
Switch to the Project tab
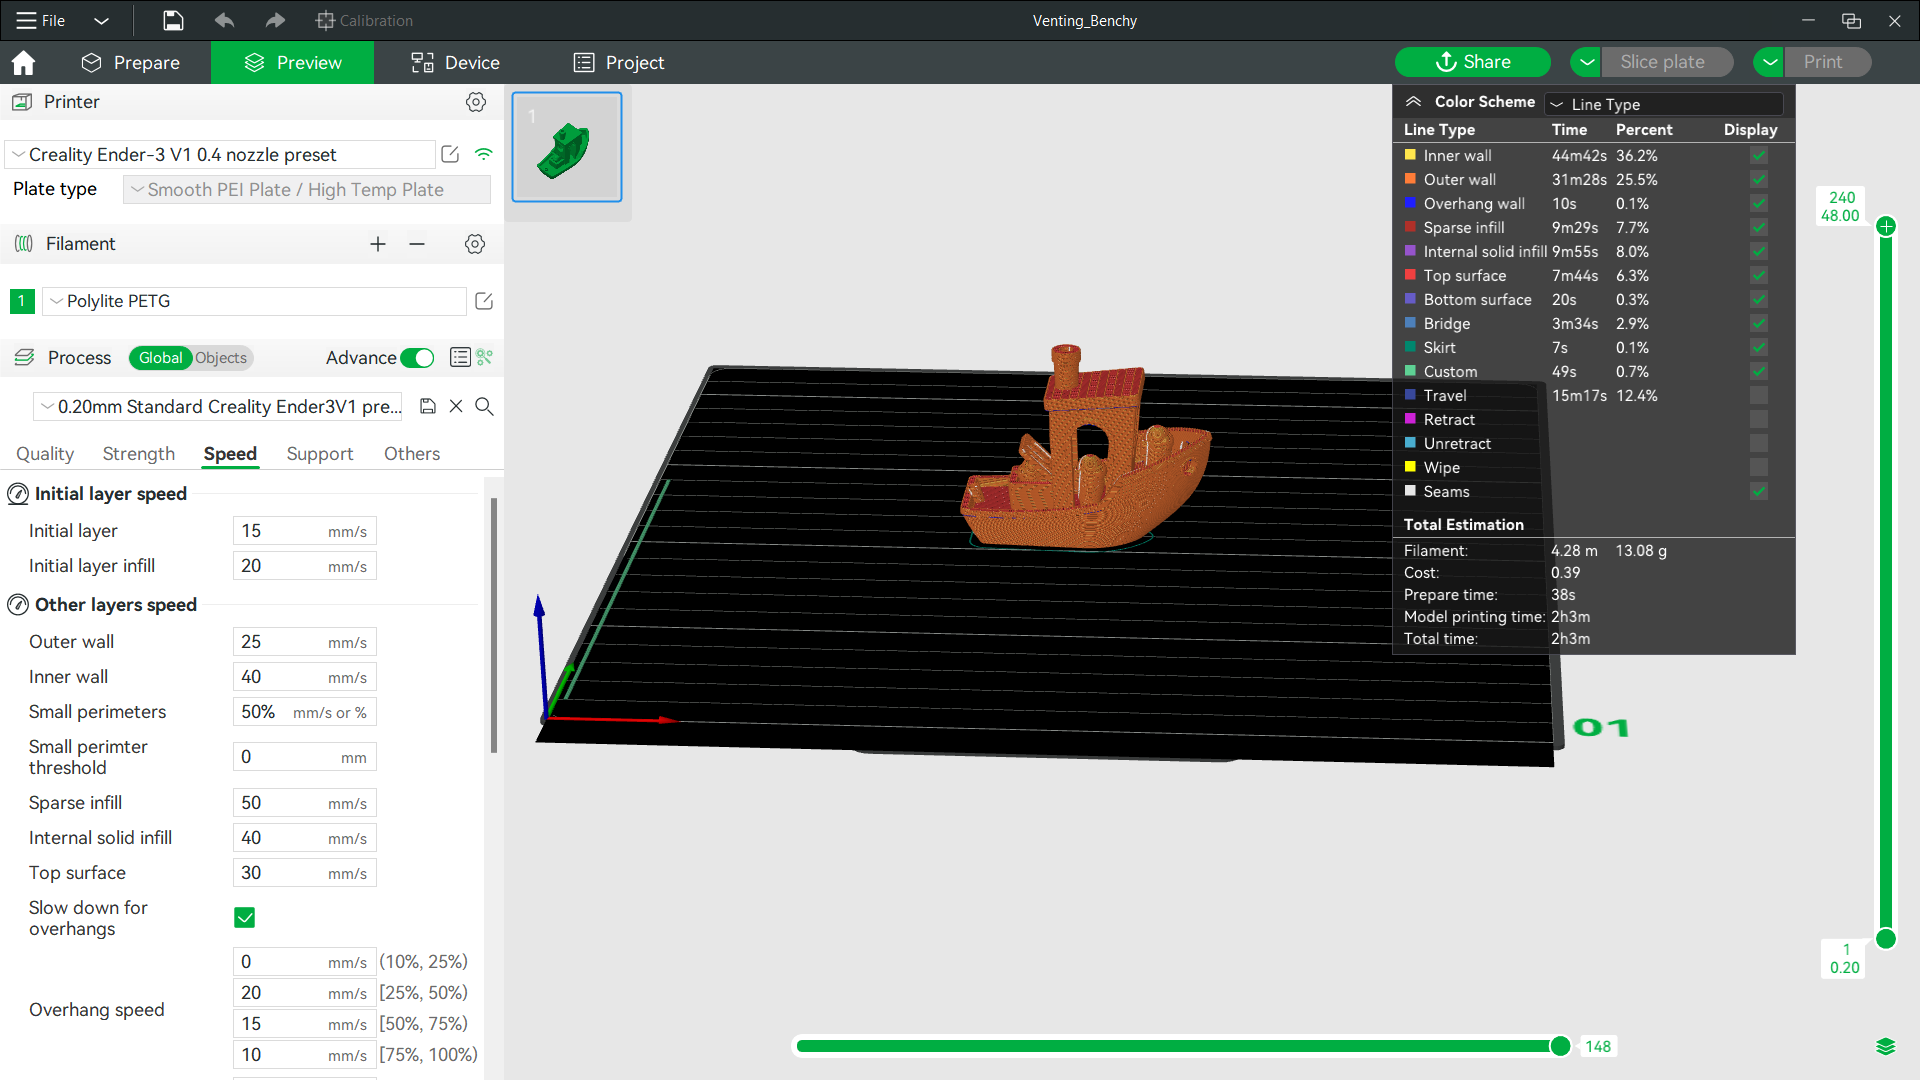point(618,63)
